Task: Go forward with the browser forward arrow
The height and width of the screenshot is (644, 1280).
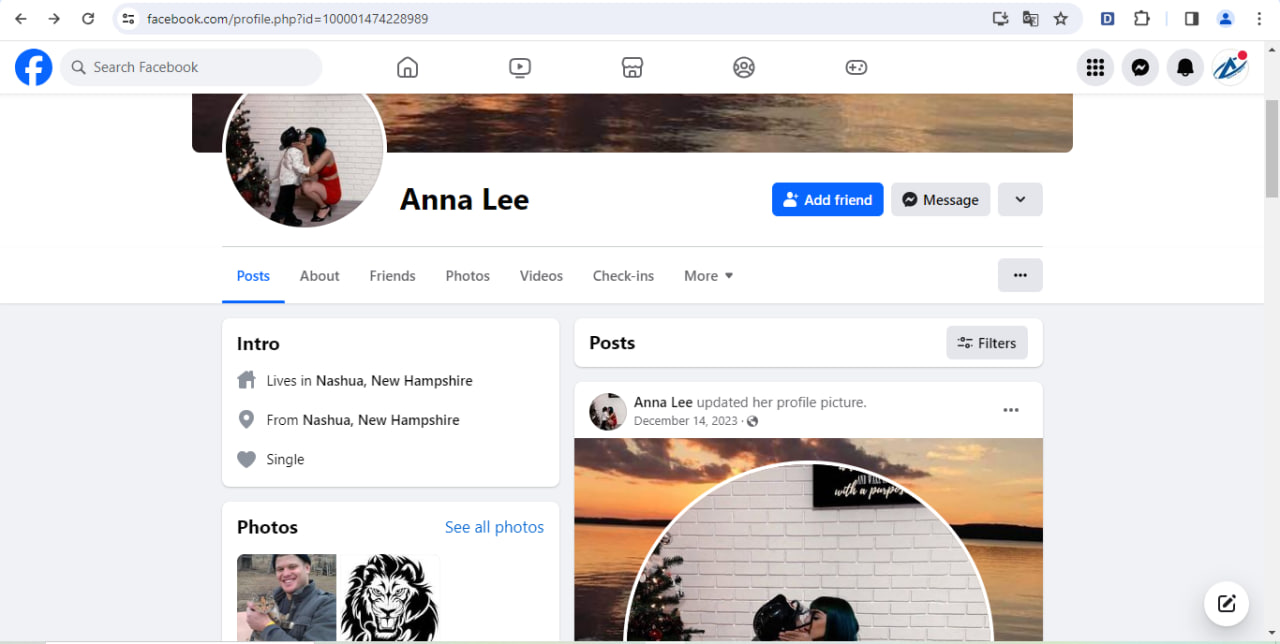Action: point(54,18)
